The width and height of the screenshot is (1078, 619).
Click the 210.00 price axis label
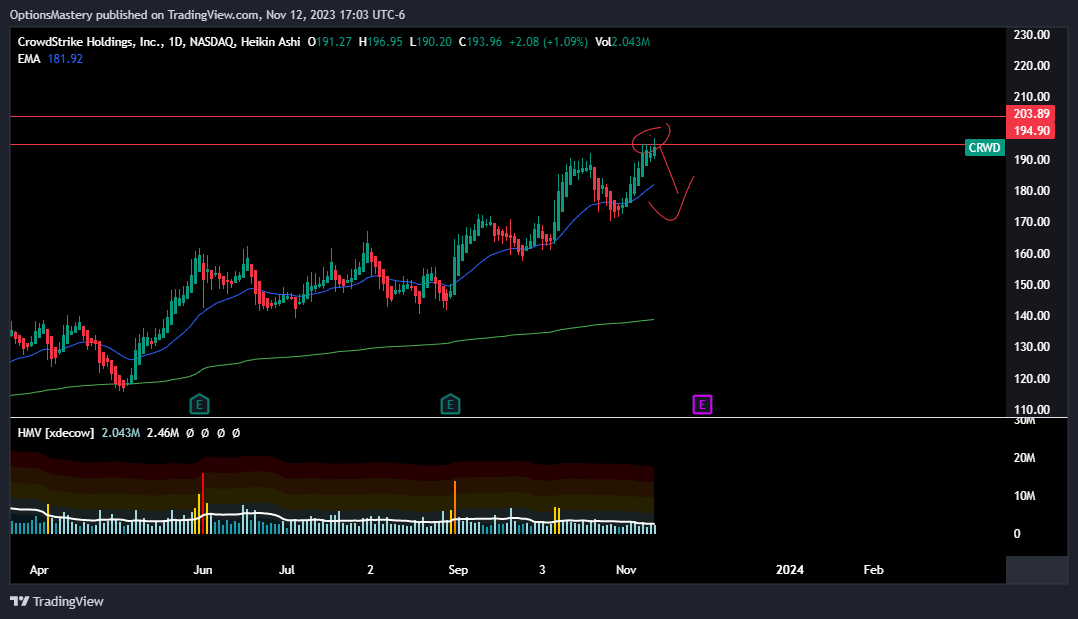tap(1031, 96)
